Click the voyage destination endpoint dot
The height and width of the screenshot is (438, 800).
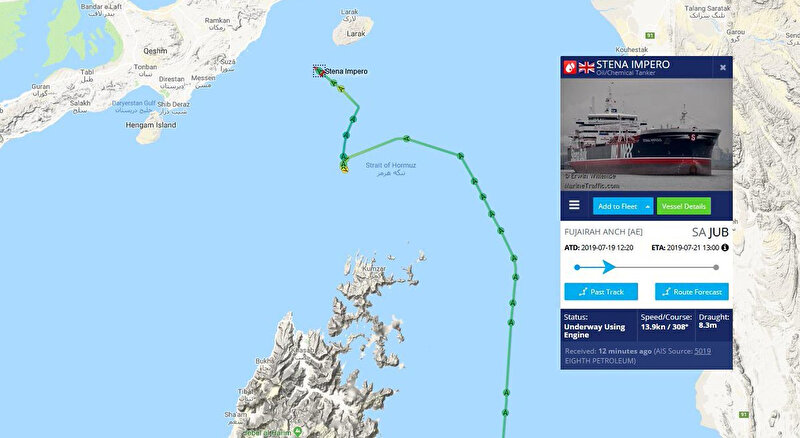click(x=716, y=267)
